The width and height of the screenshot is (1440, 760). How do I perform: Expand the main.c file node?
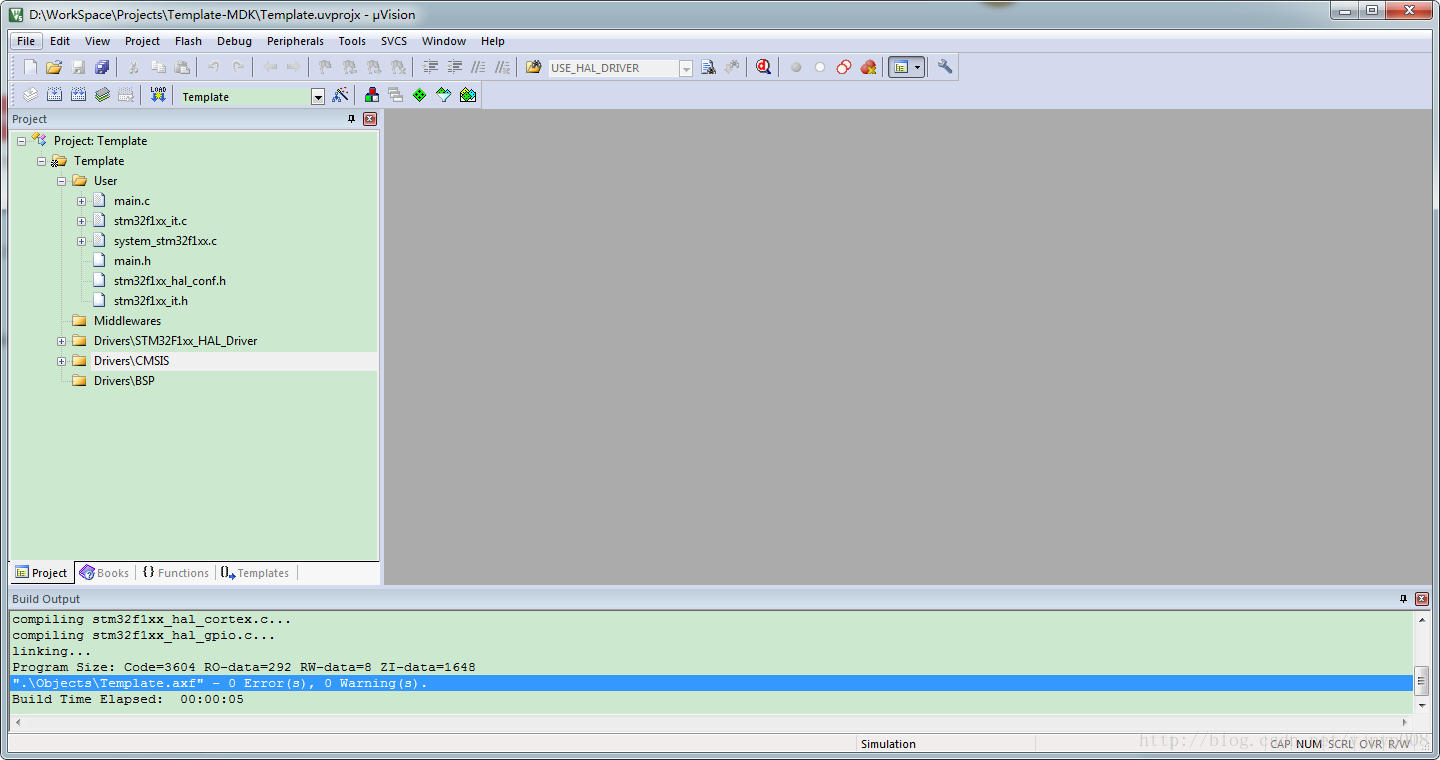[x=81, y=201]
